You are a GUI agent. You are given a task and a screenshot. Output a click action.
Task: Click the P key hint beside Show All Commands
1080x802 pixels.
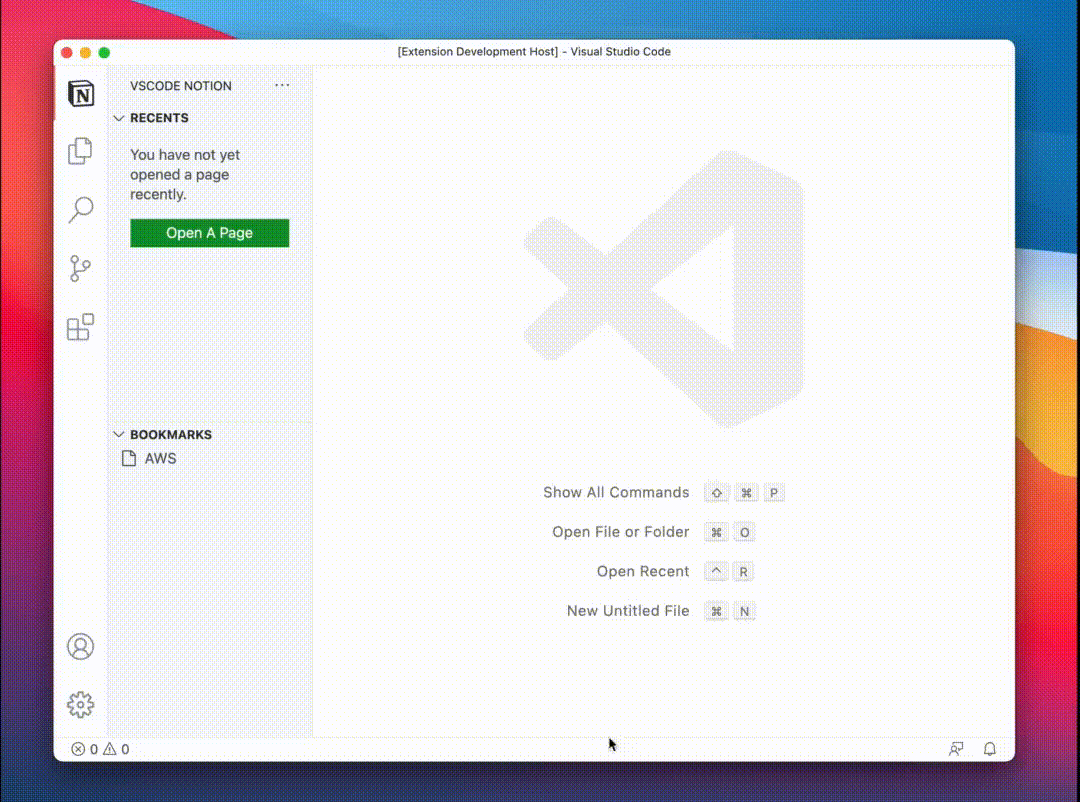(773, 493)
